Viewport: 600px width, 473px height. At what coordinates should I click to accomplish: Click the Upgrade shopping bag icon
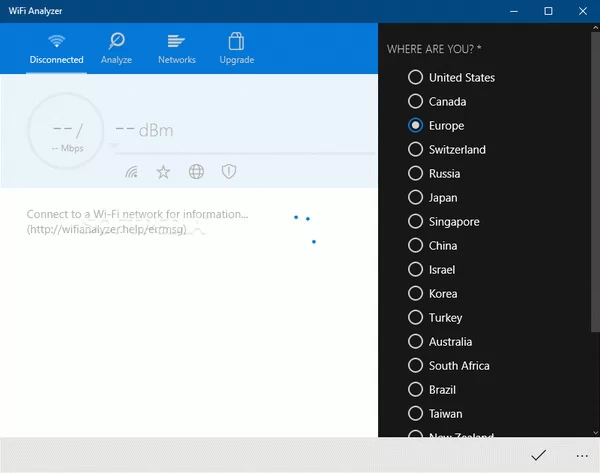tap(236, 42)
